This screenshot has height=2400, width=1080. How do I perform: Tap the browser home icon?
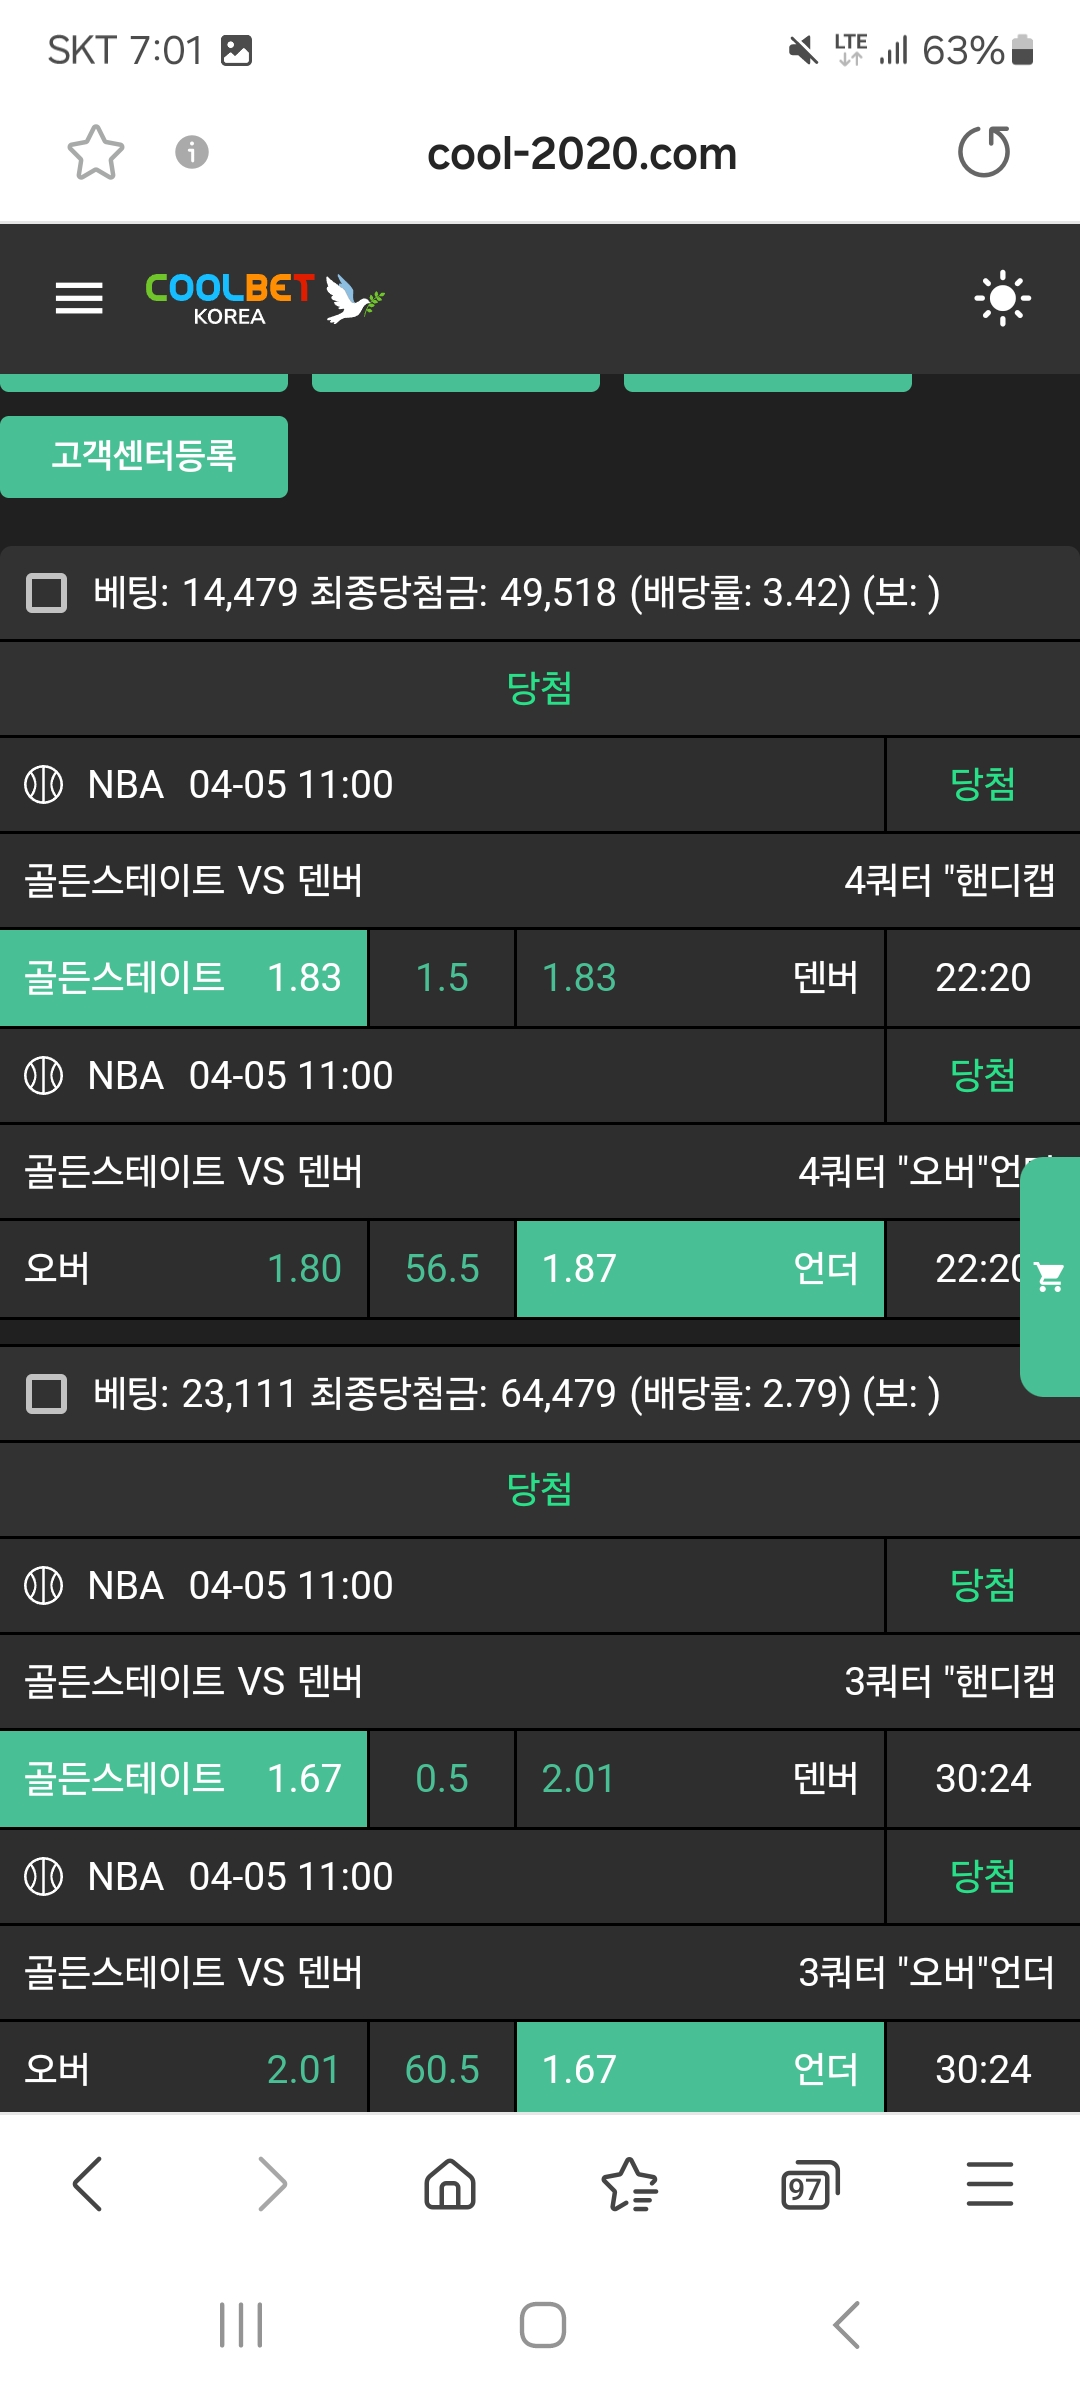pyautogui.click(x=450, y=2183)
